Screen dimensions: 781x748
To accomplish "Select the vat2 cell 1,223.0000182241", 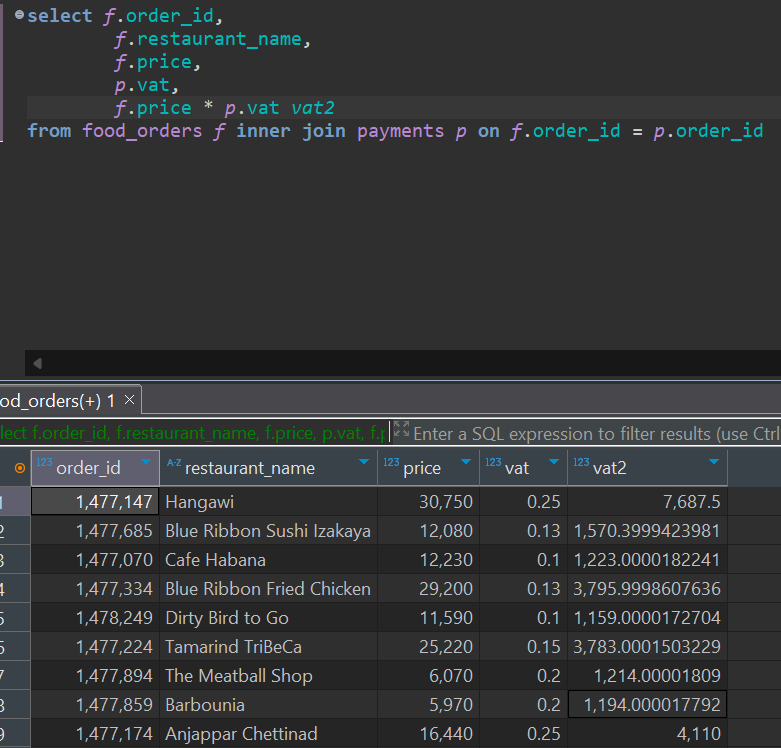I will 648,559.
